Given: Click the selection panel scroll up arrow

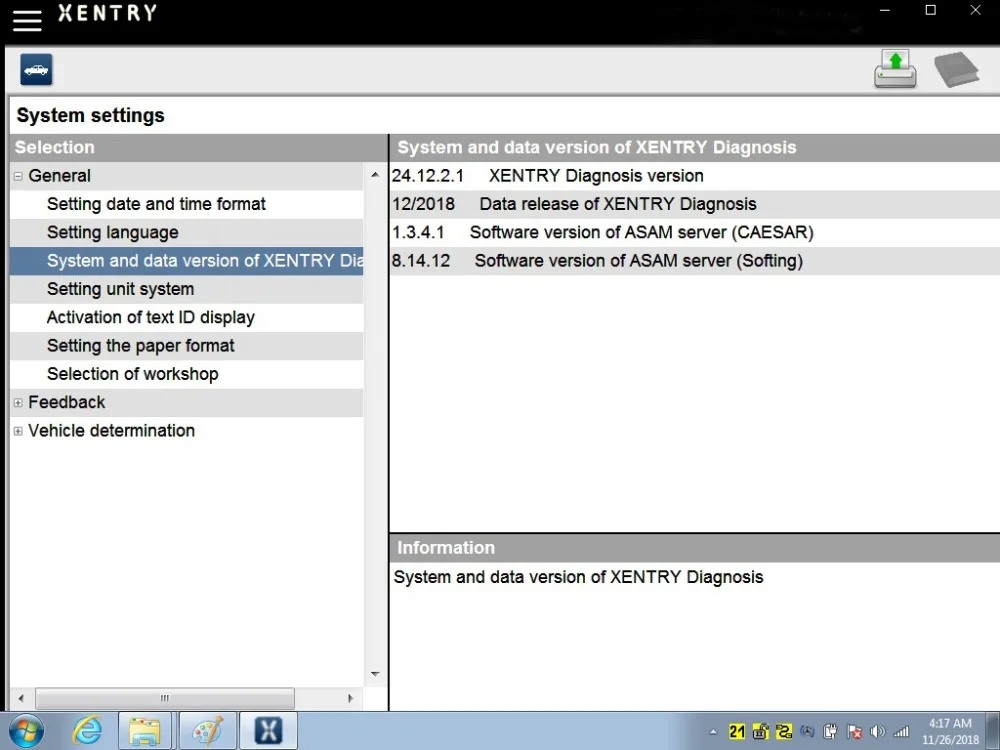Looking at the screenshot, I should click(375, 174).
